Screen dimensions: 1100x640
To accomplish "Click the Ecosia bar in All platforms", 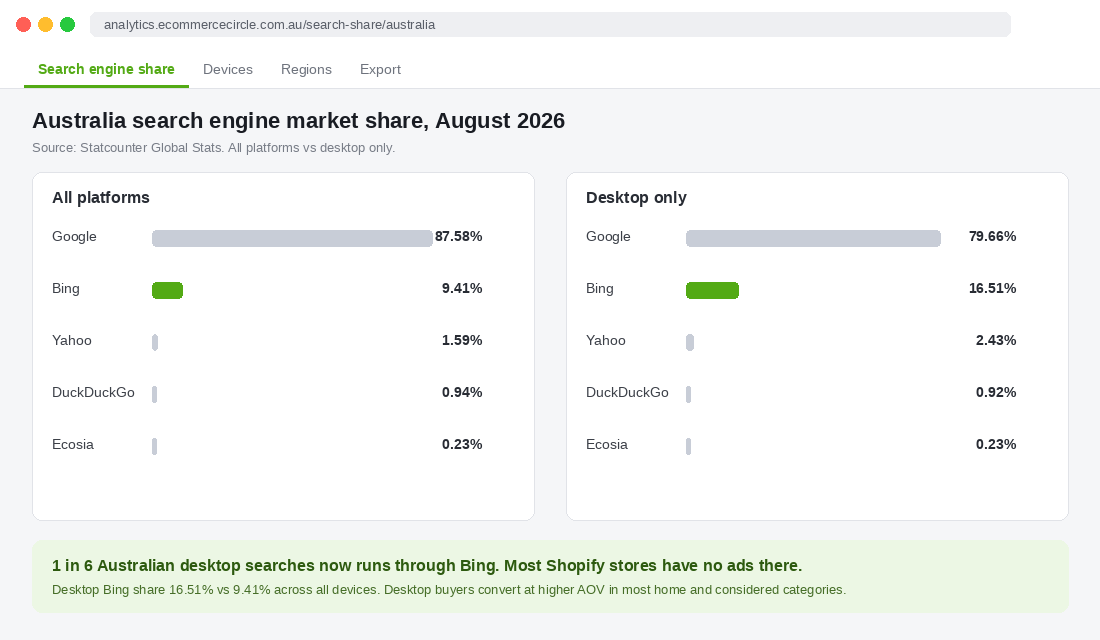I will [154, 446].
